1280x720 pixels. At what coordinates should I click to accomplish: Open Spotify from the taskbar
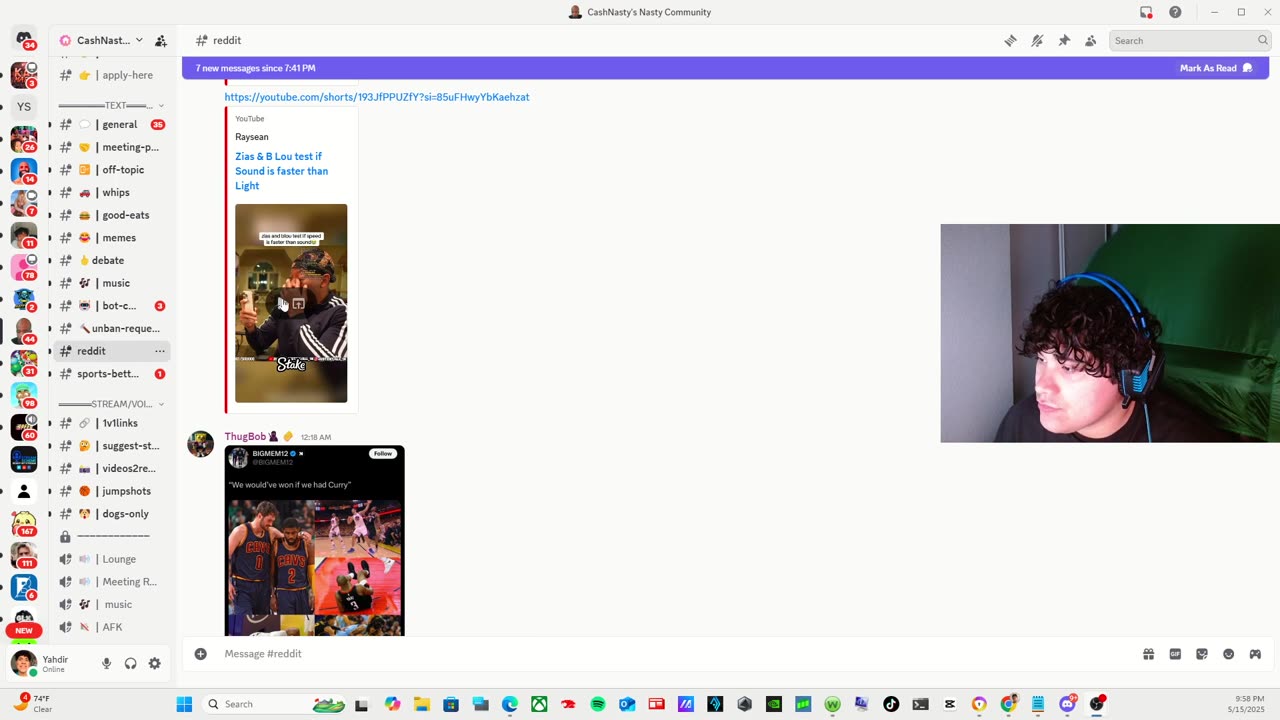coord(598,704)
